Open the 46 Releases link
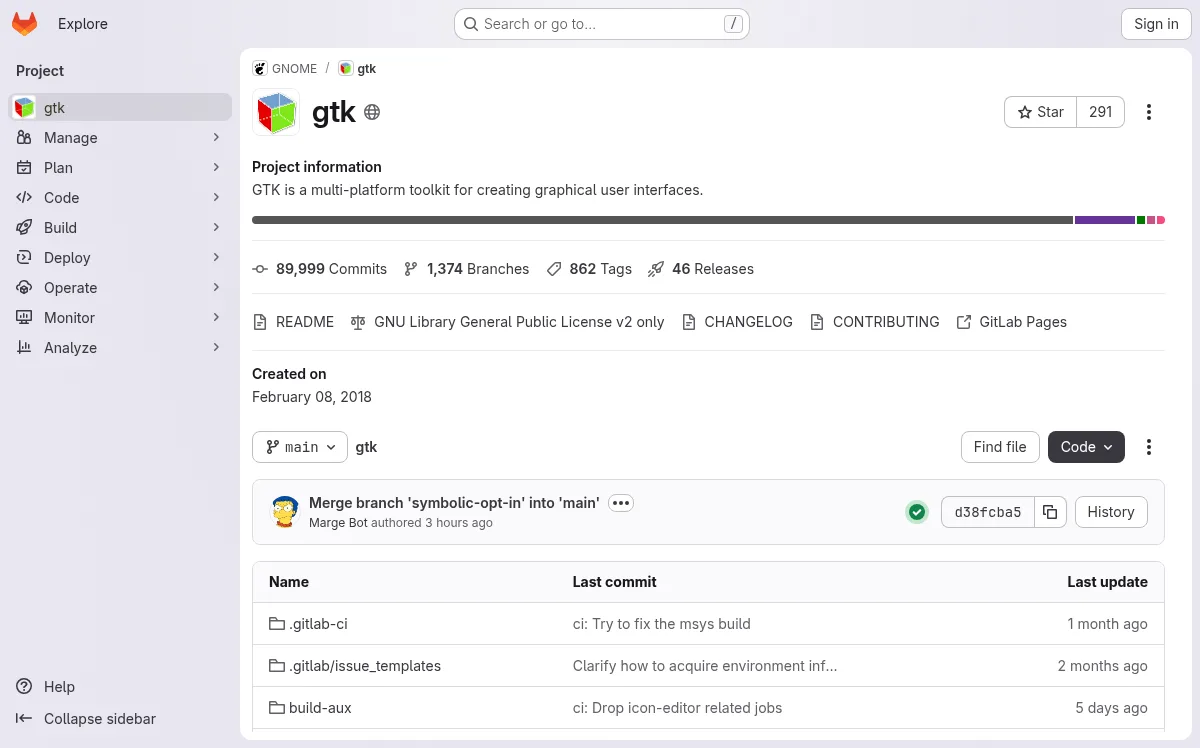 (701, 269)
